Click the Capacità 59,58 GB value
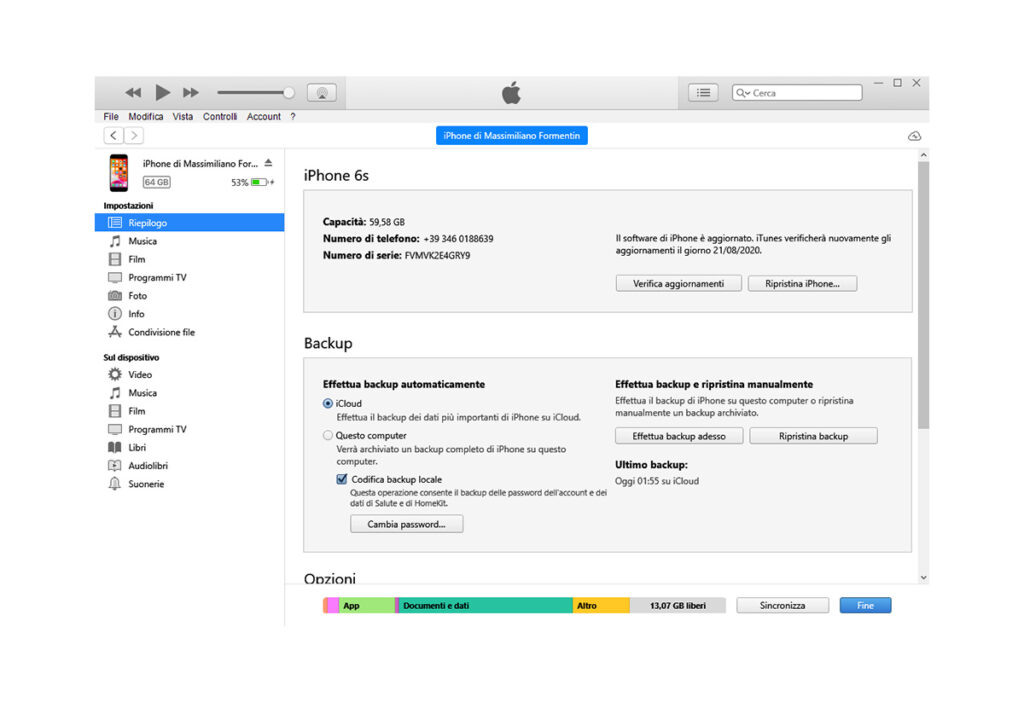Image resolution: width=1024 pixels, height=702 pixels. click(x=387, y=222)
